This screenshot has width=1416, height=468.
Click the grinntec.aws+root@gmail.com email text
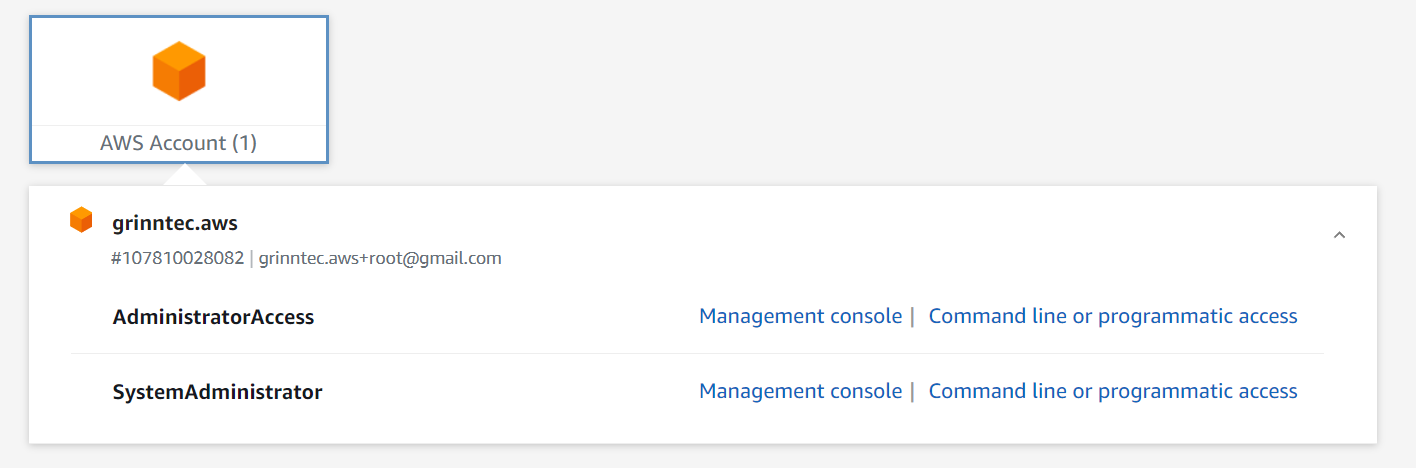tap(380, 258)
